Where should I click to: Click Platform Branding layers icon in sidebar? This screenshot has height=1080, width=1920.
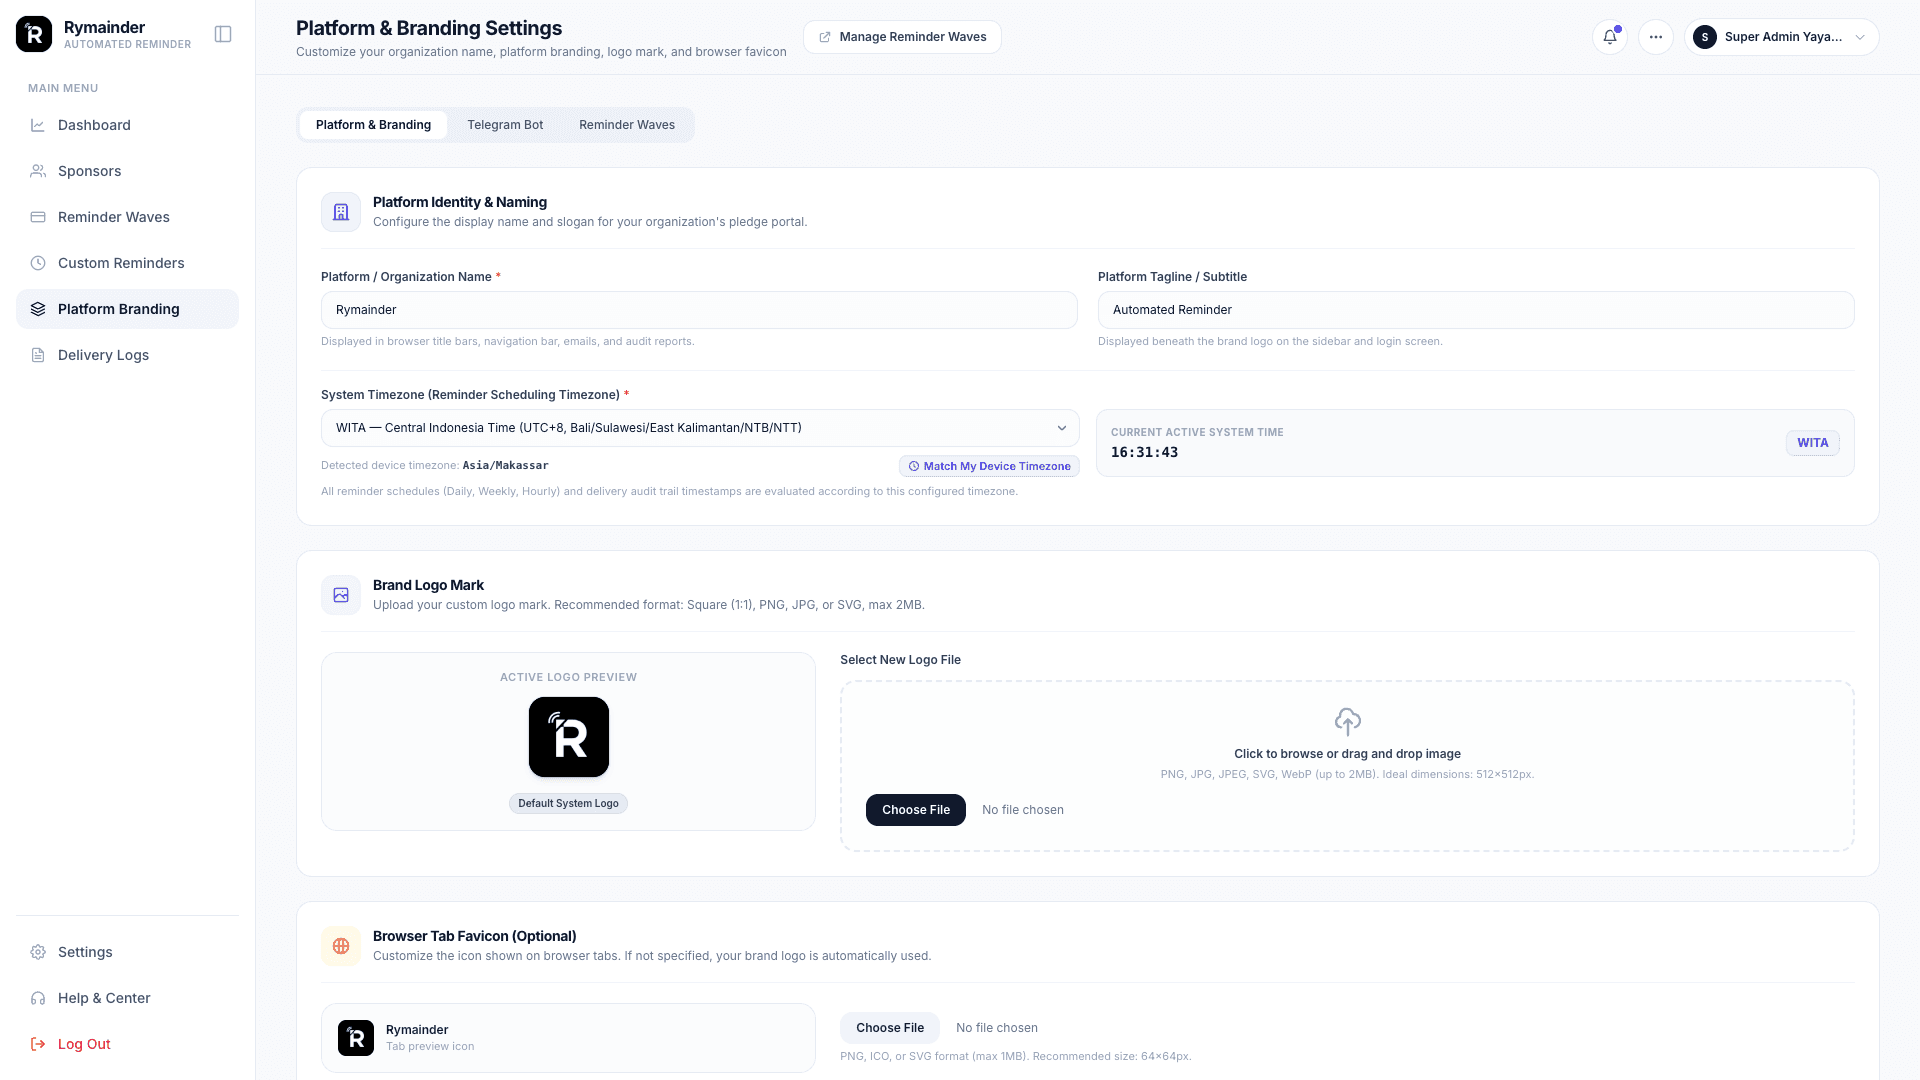pyautogui.click(x=38, y=309)
